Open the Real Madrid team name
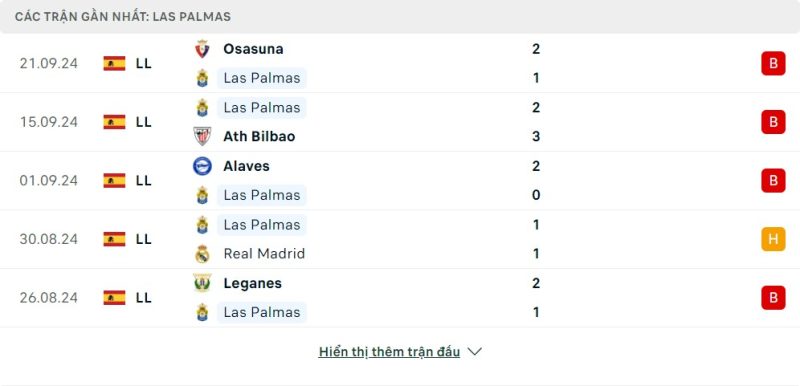This screenshot has width=800, height=386. (264, 253)
